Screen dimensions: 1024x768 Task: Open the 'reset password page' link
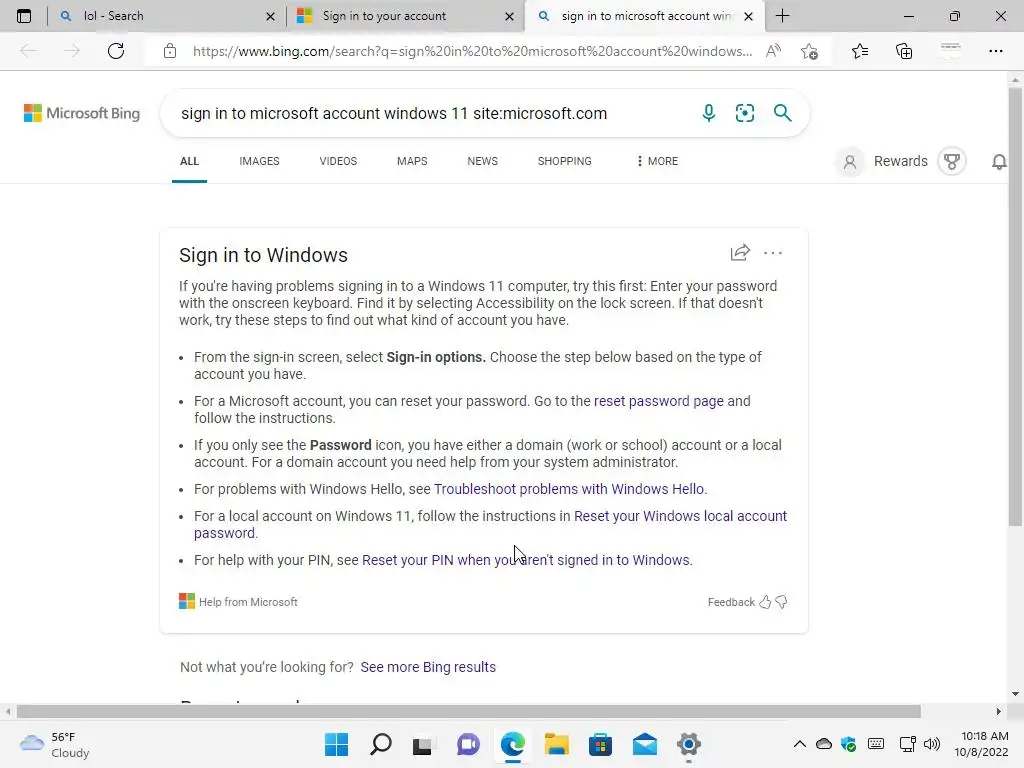[x=658, y=401]
